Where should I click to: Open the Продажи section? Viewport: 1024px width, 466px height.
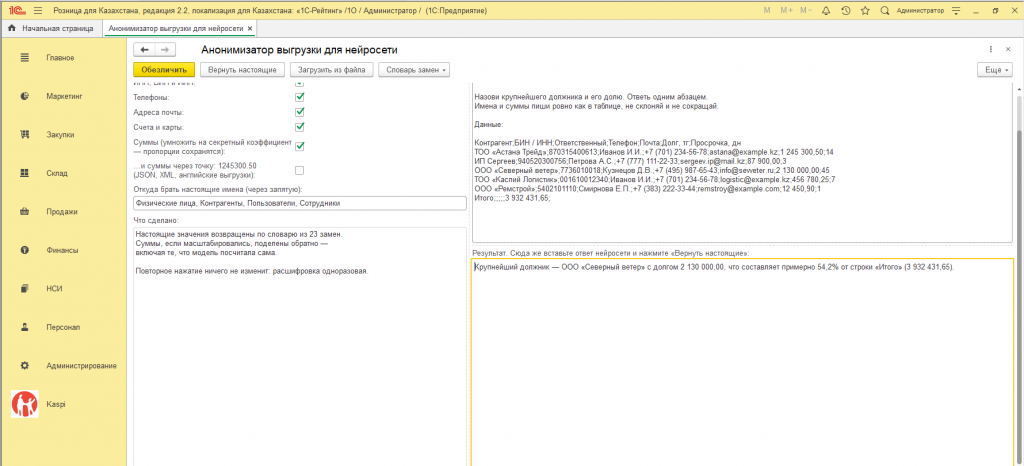62,211
